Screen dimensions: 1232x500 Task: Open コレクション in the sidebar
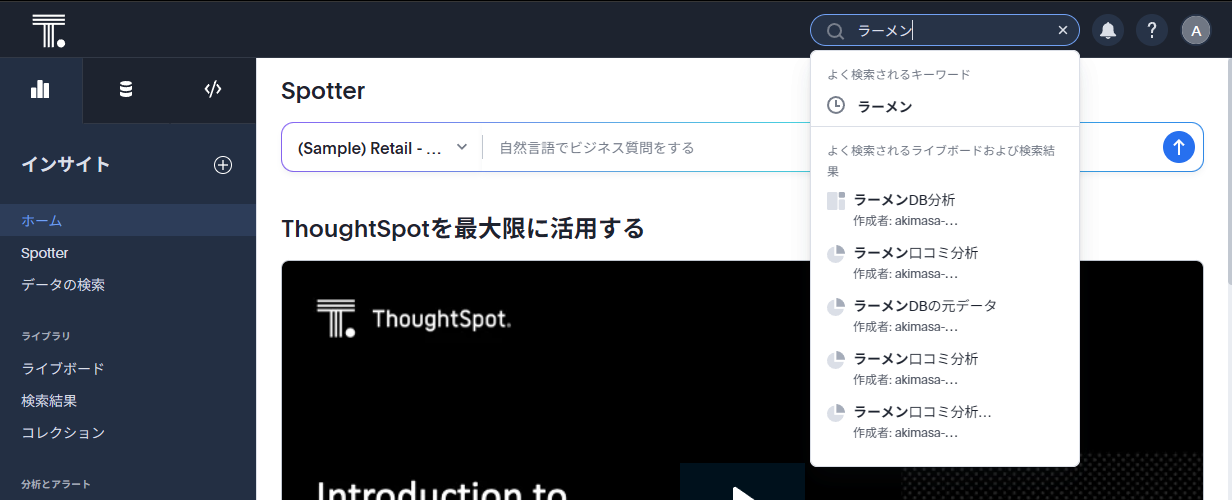coord(63,433)
